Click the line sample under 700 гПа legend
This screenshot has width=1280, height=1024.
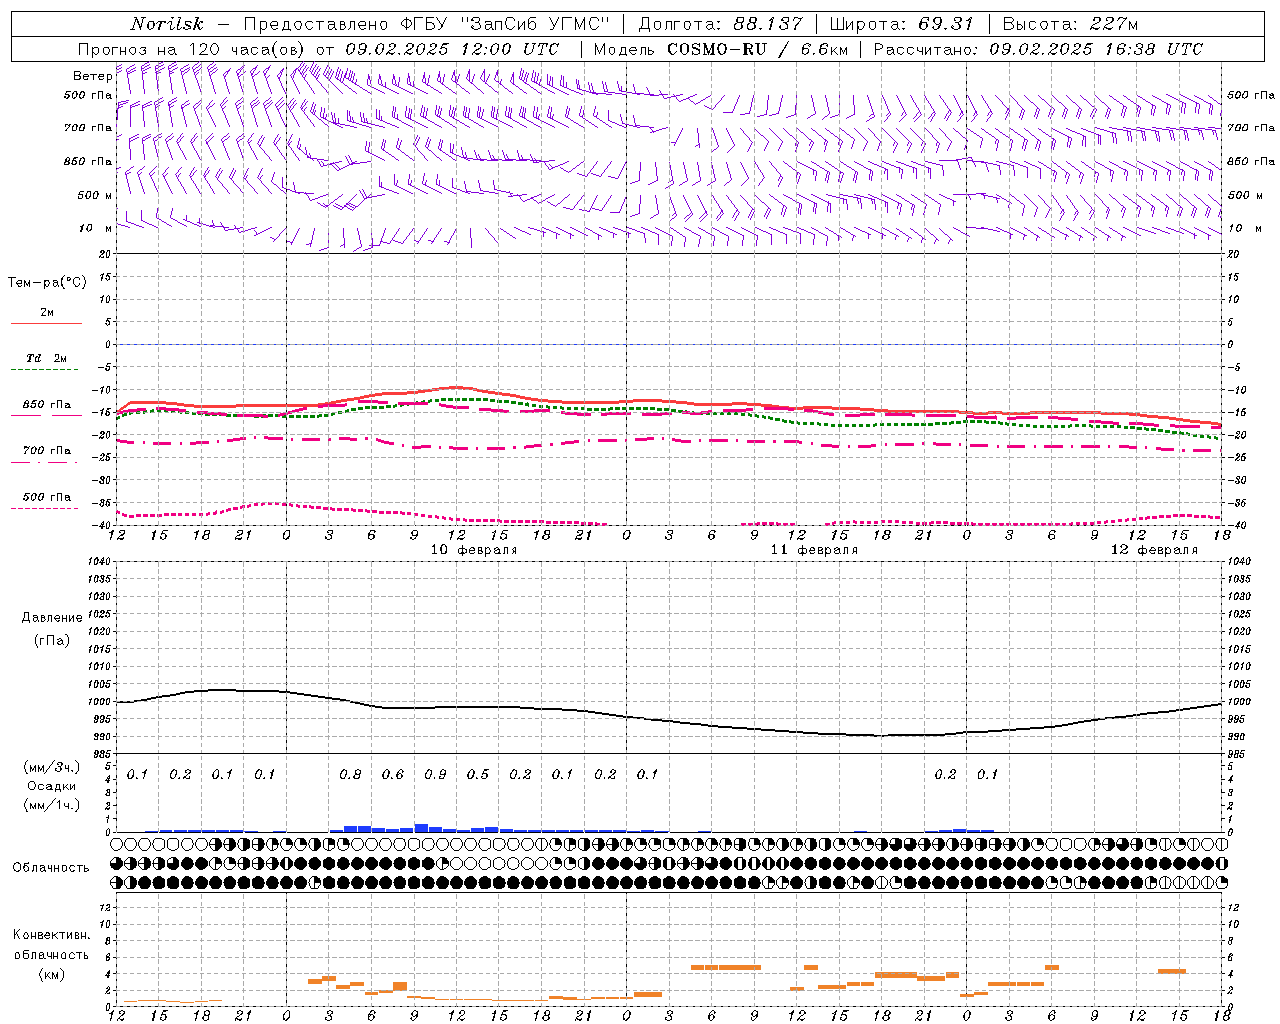click(x=46, y=462)
